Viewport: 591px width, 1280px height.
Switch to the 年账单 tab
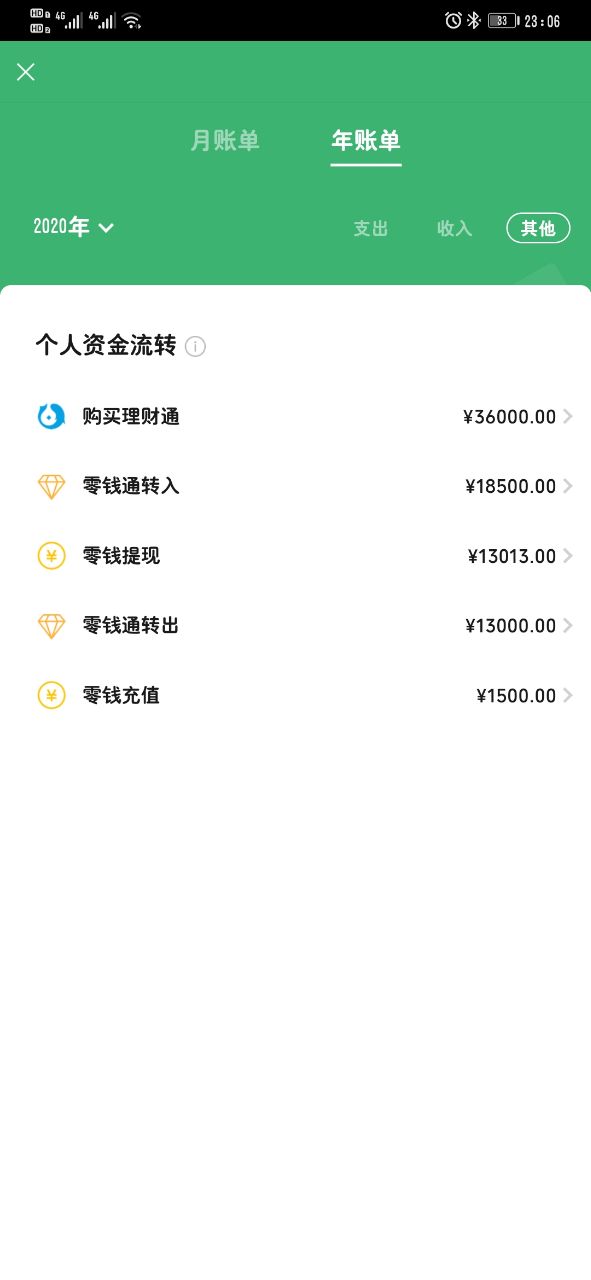click(x=366, y=141)
